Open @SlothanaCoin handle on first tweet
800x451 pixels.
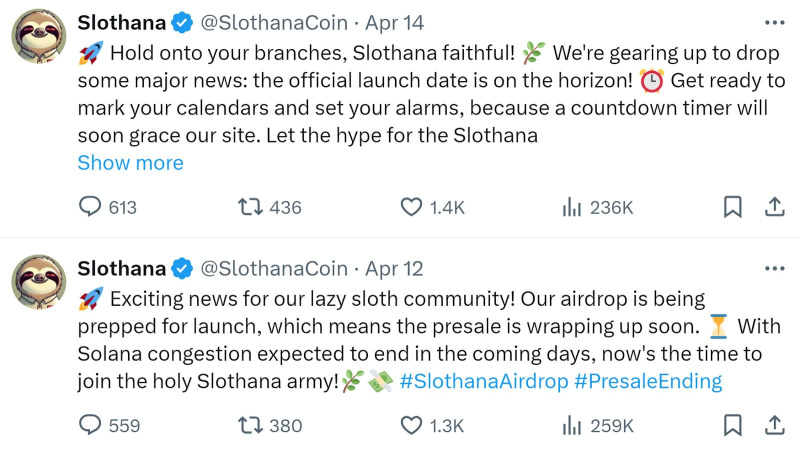(x=275, y=22)
